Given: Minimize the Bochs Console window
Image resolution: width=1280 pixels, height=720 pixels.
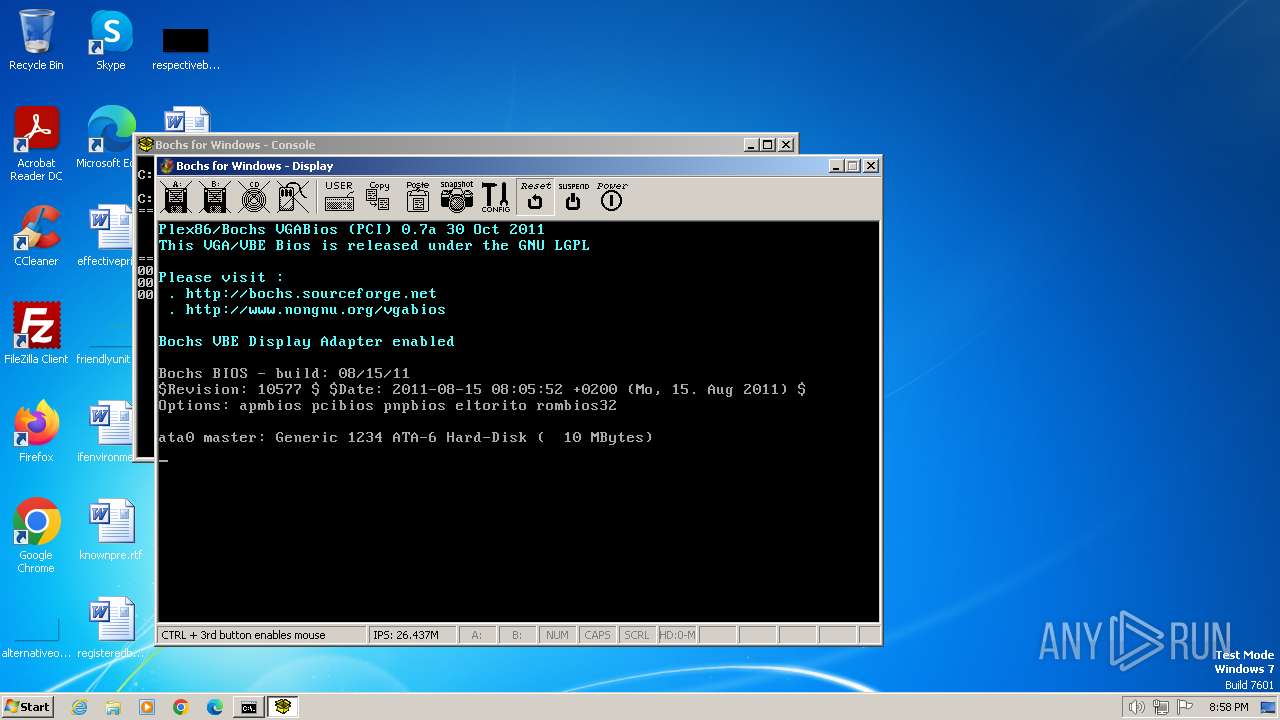Looking at the screenshot, I should coord(752,145).
